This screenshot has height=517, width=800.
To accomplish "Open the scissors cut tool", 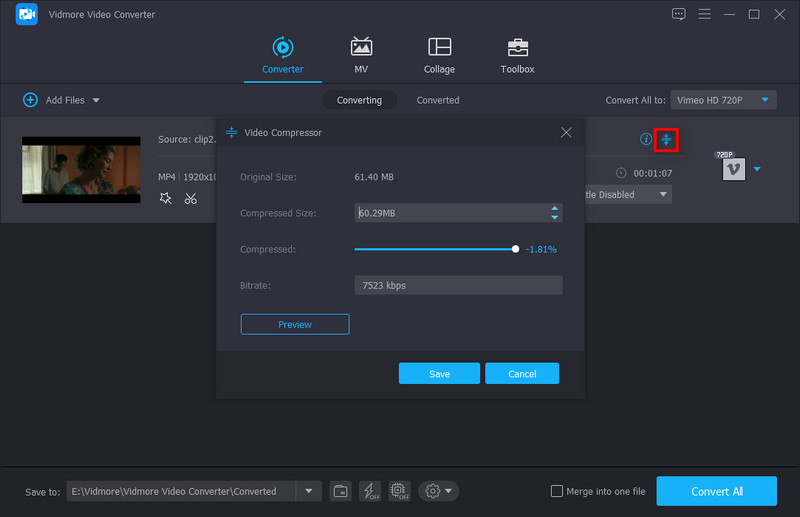I will 191,198.
